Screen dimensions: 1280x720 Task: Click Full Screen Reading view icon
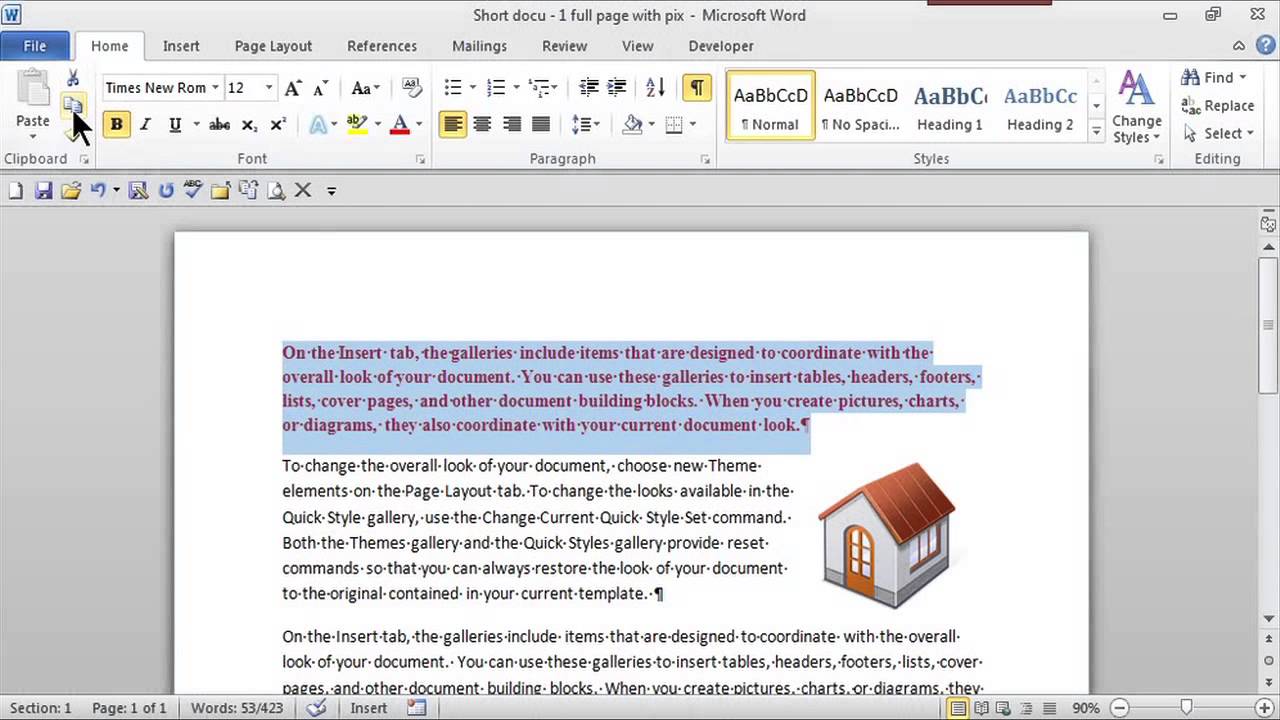982,708
